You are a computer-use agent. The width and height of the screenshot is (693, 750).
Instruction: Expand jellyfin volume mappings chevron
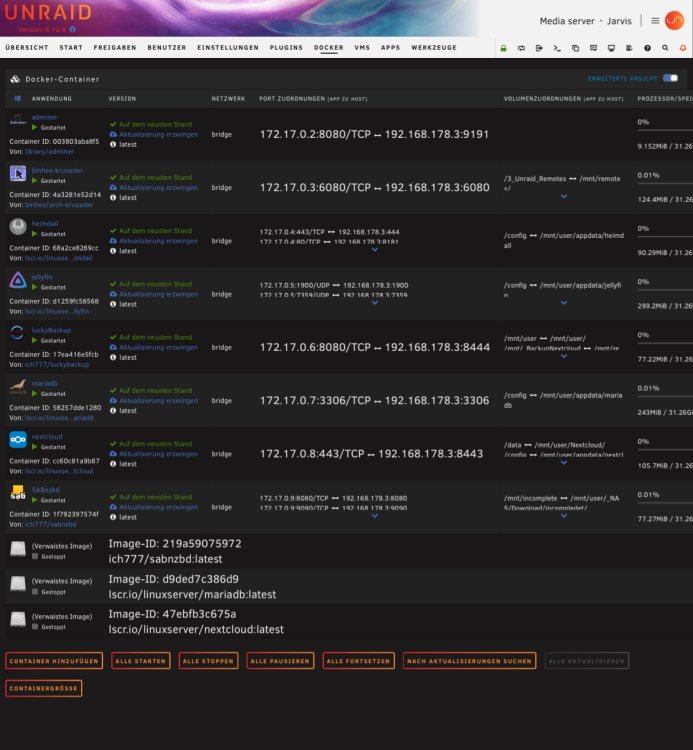point(564,303)
